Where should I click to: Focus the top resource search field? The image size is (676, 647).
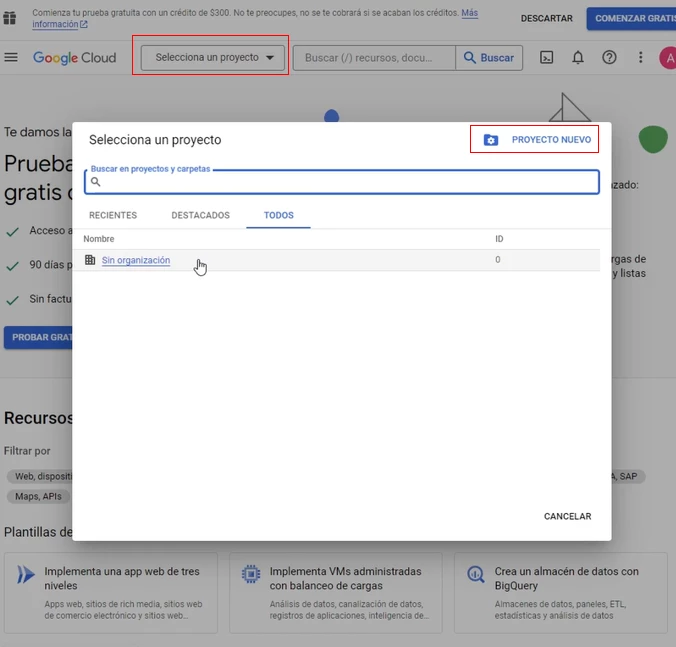(x=374, y=58)
